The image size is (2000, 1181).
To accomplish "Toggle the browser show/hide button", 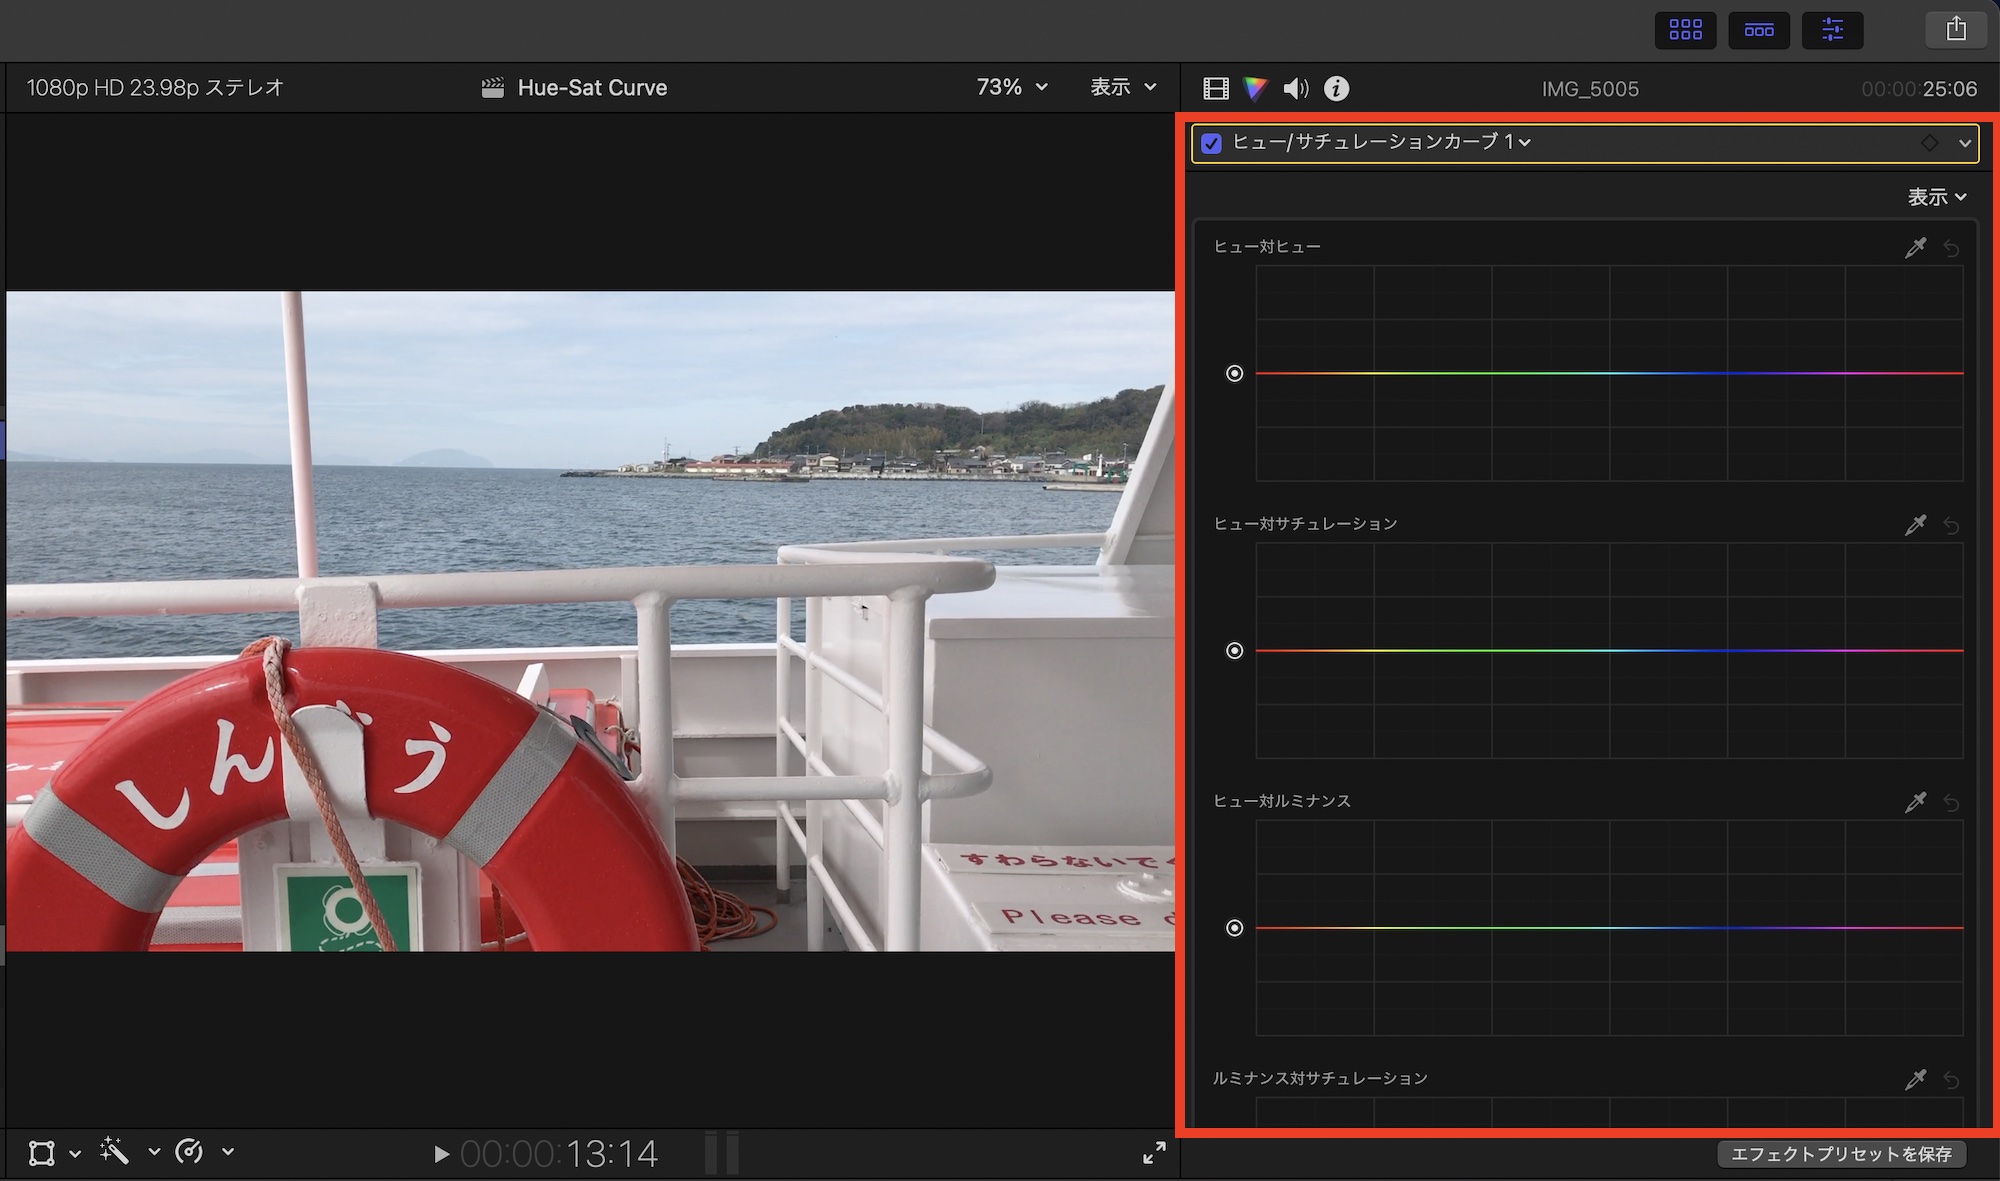I will (1685, 30).
